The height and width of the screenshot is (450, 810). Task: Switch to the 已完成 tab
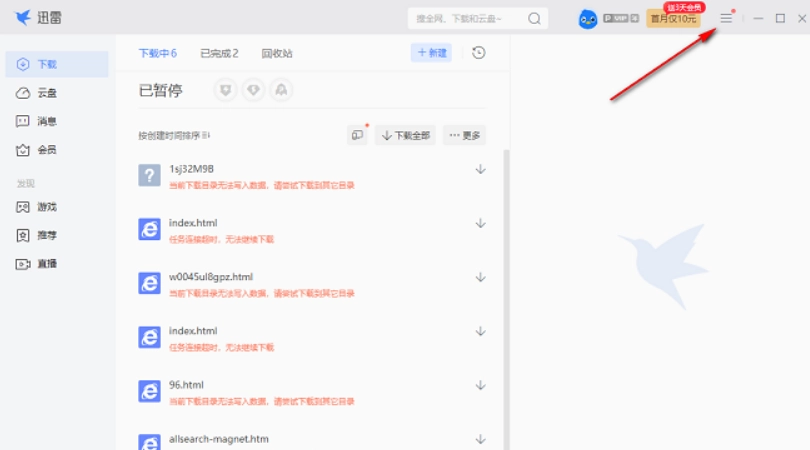[219, 53]
